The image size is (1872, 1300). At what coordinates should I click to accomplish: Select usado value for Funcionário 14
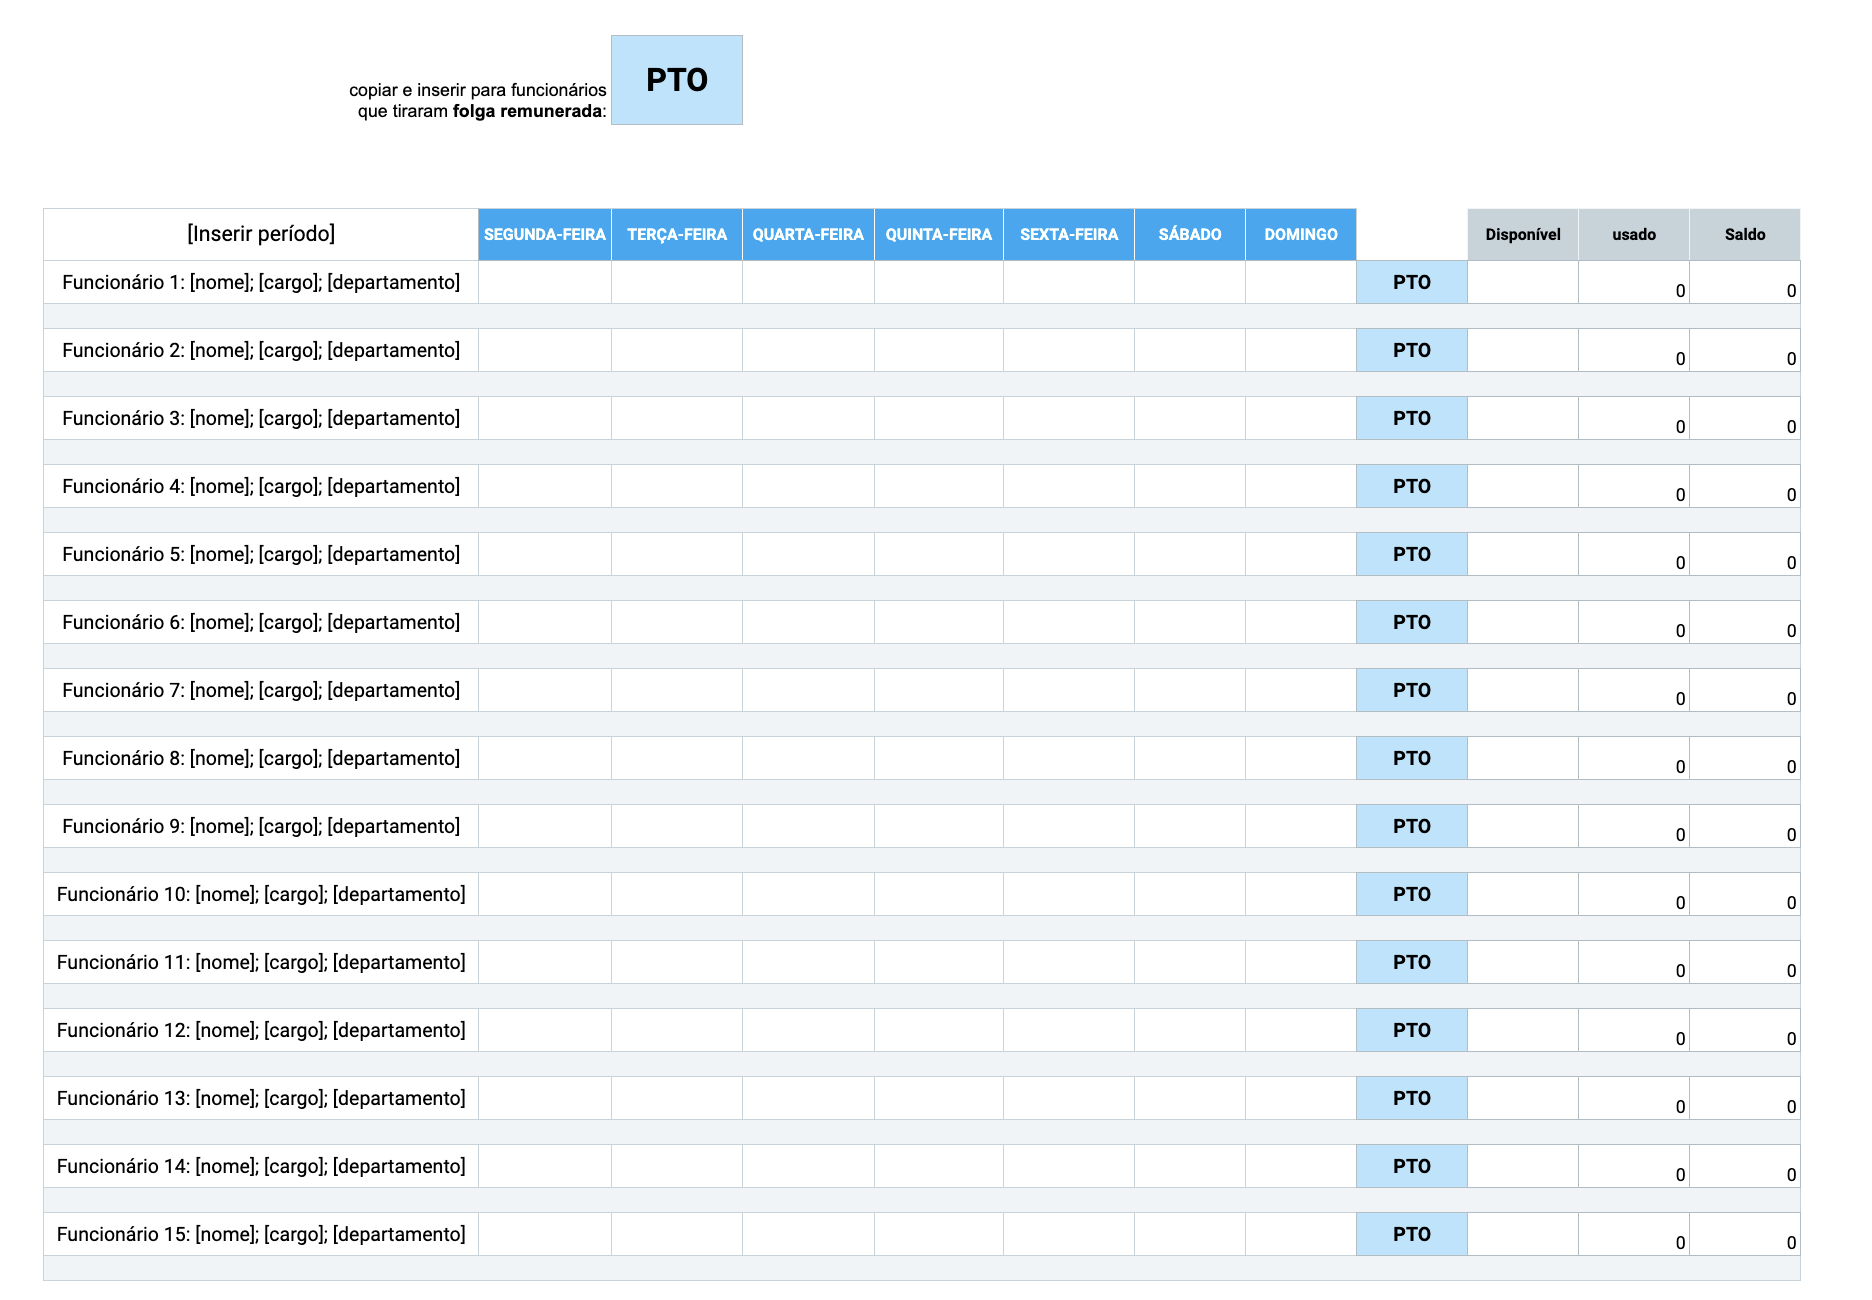click(x=1634, y=1166)
